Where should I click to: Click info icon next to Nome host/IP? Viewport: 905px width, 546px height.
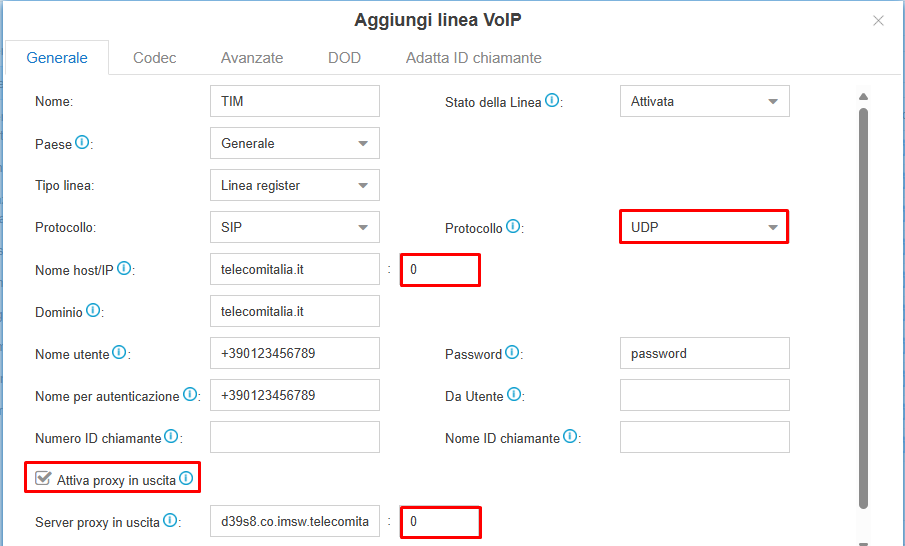(x=124, y=269)
